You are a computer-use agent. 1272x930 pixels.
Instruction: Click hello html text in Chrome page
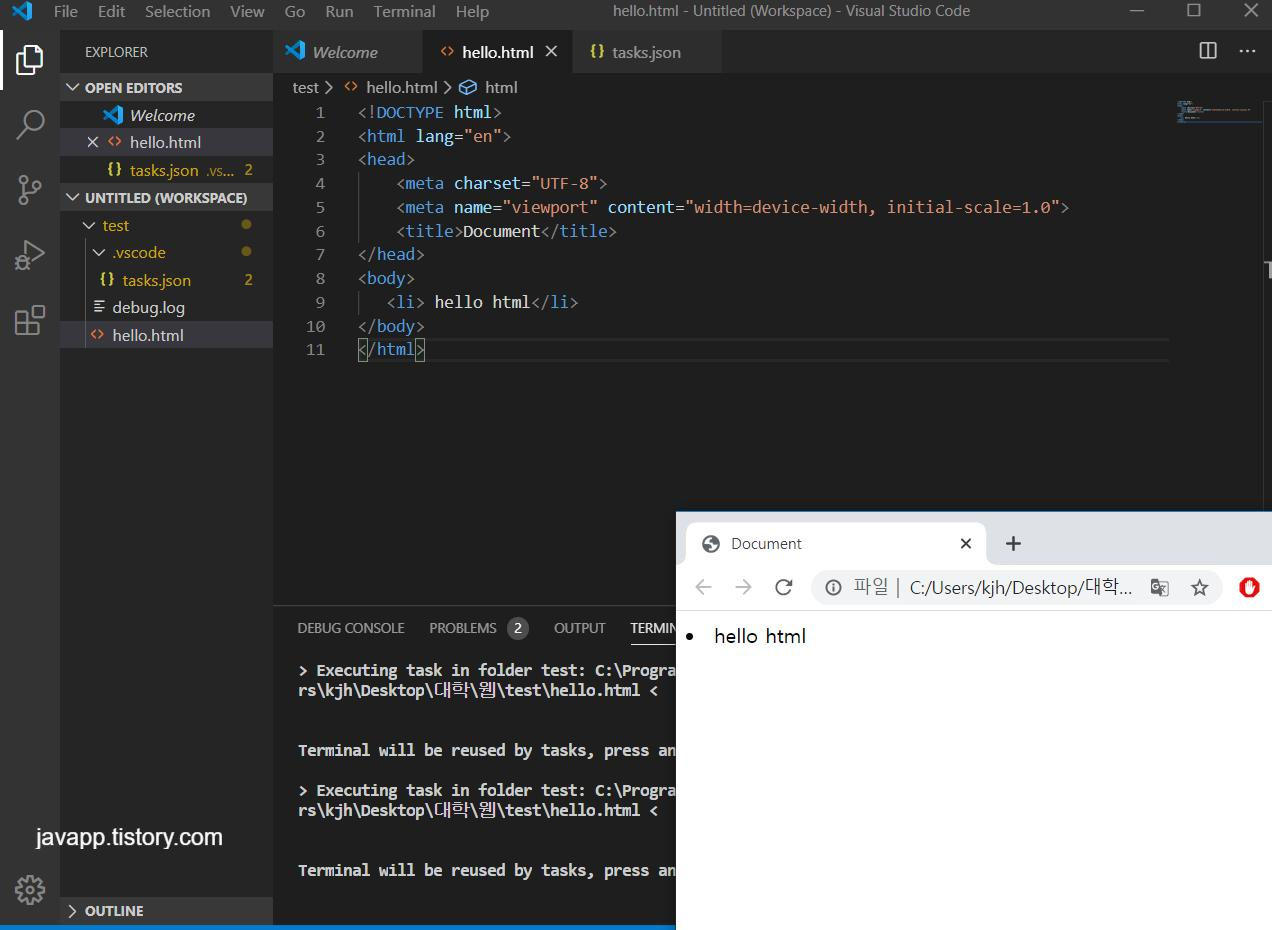760,636
